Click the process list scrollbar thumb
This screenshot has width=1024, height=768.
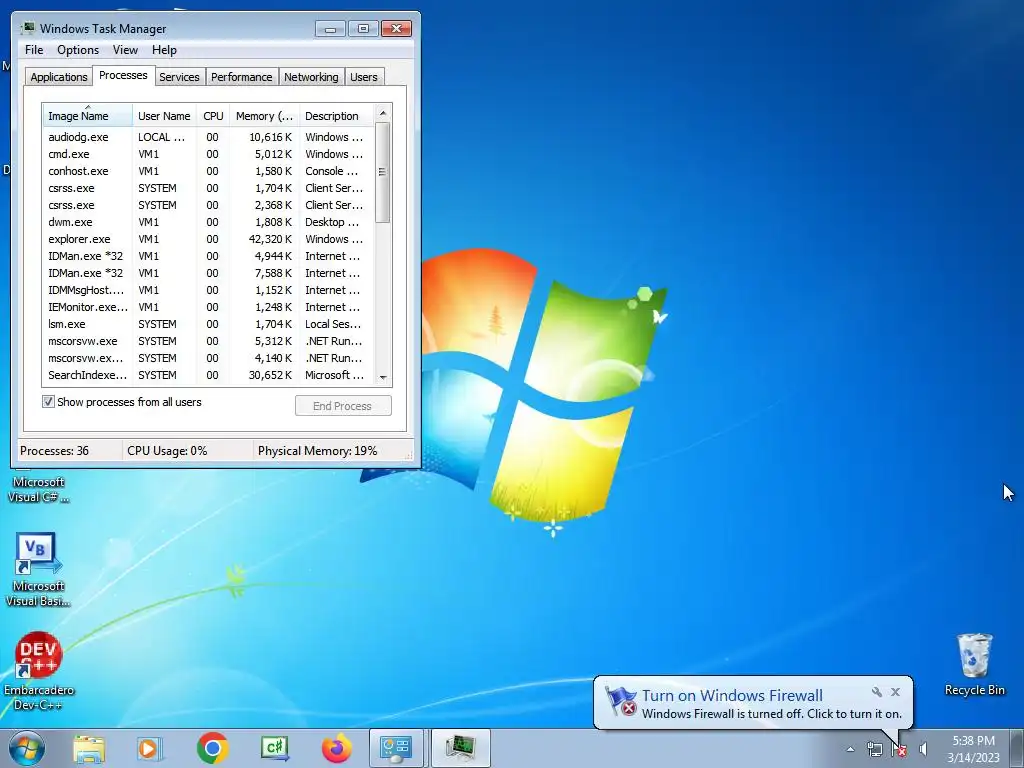click(383, 172)
